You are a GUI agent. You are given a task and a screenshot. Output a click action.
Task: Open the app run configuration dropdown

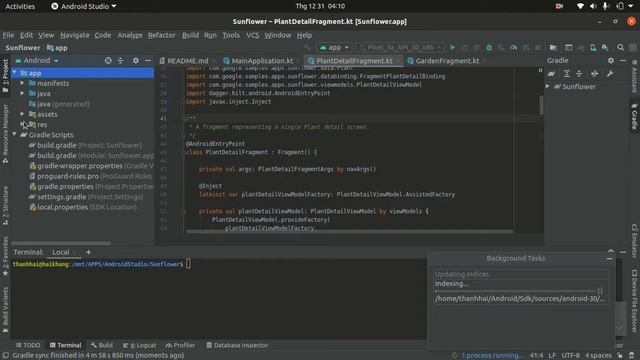point(335,48)
